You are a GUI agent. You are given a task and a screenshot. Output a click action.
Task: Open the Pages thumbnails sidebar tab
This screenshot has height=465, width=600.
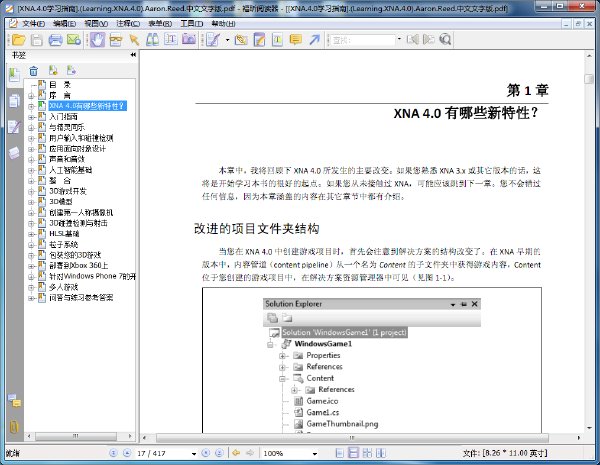[14, 101]
